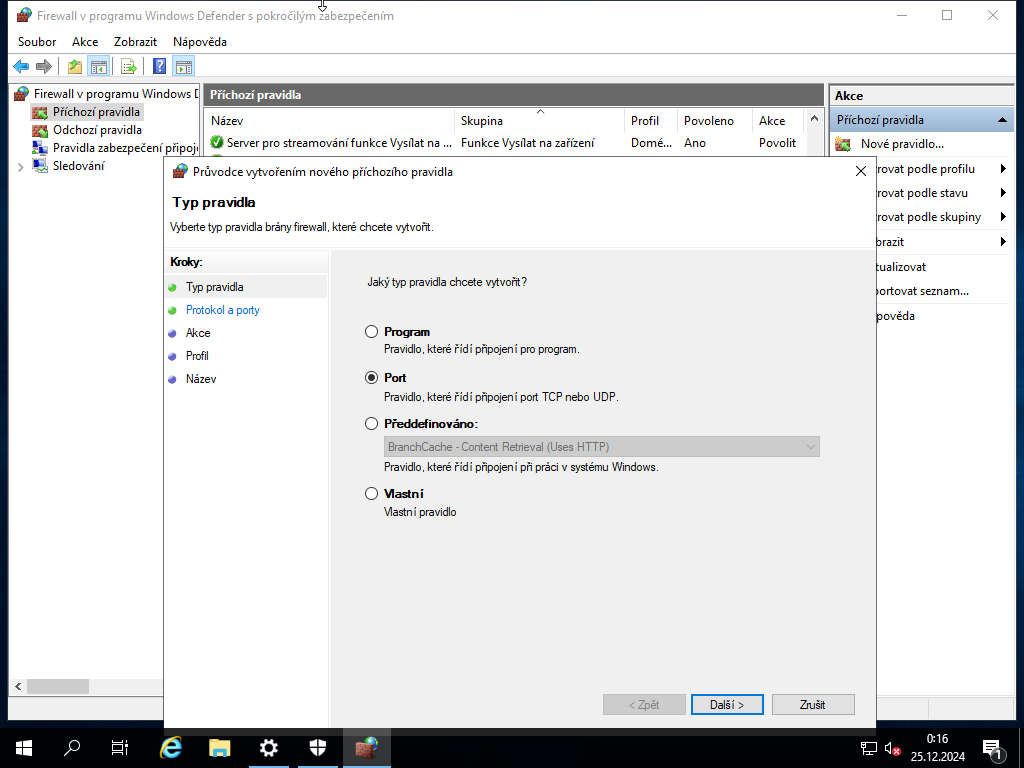Open the Export list toolbar icon

click(x=129, y=66)
